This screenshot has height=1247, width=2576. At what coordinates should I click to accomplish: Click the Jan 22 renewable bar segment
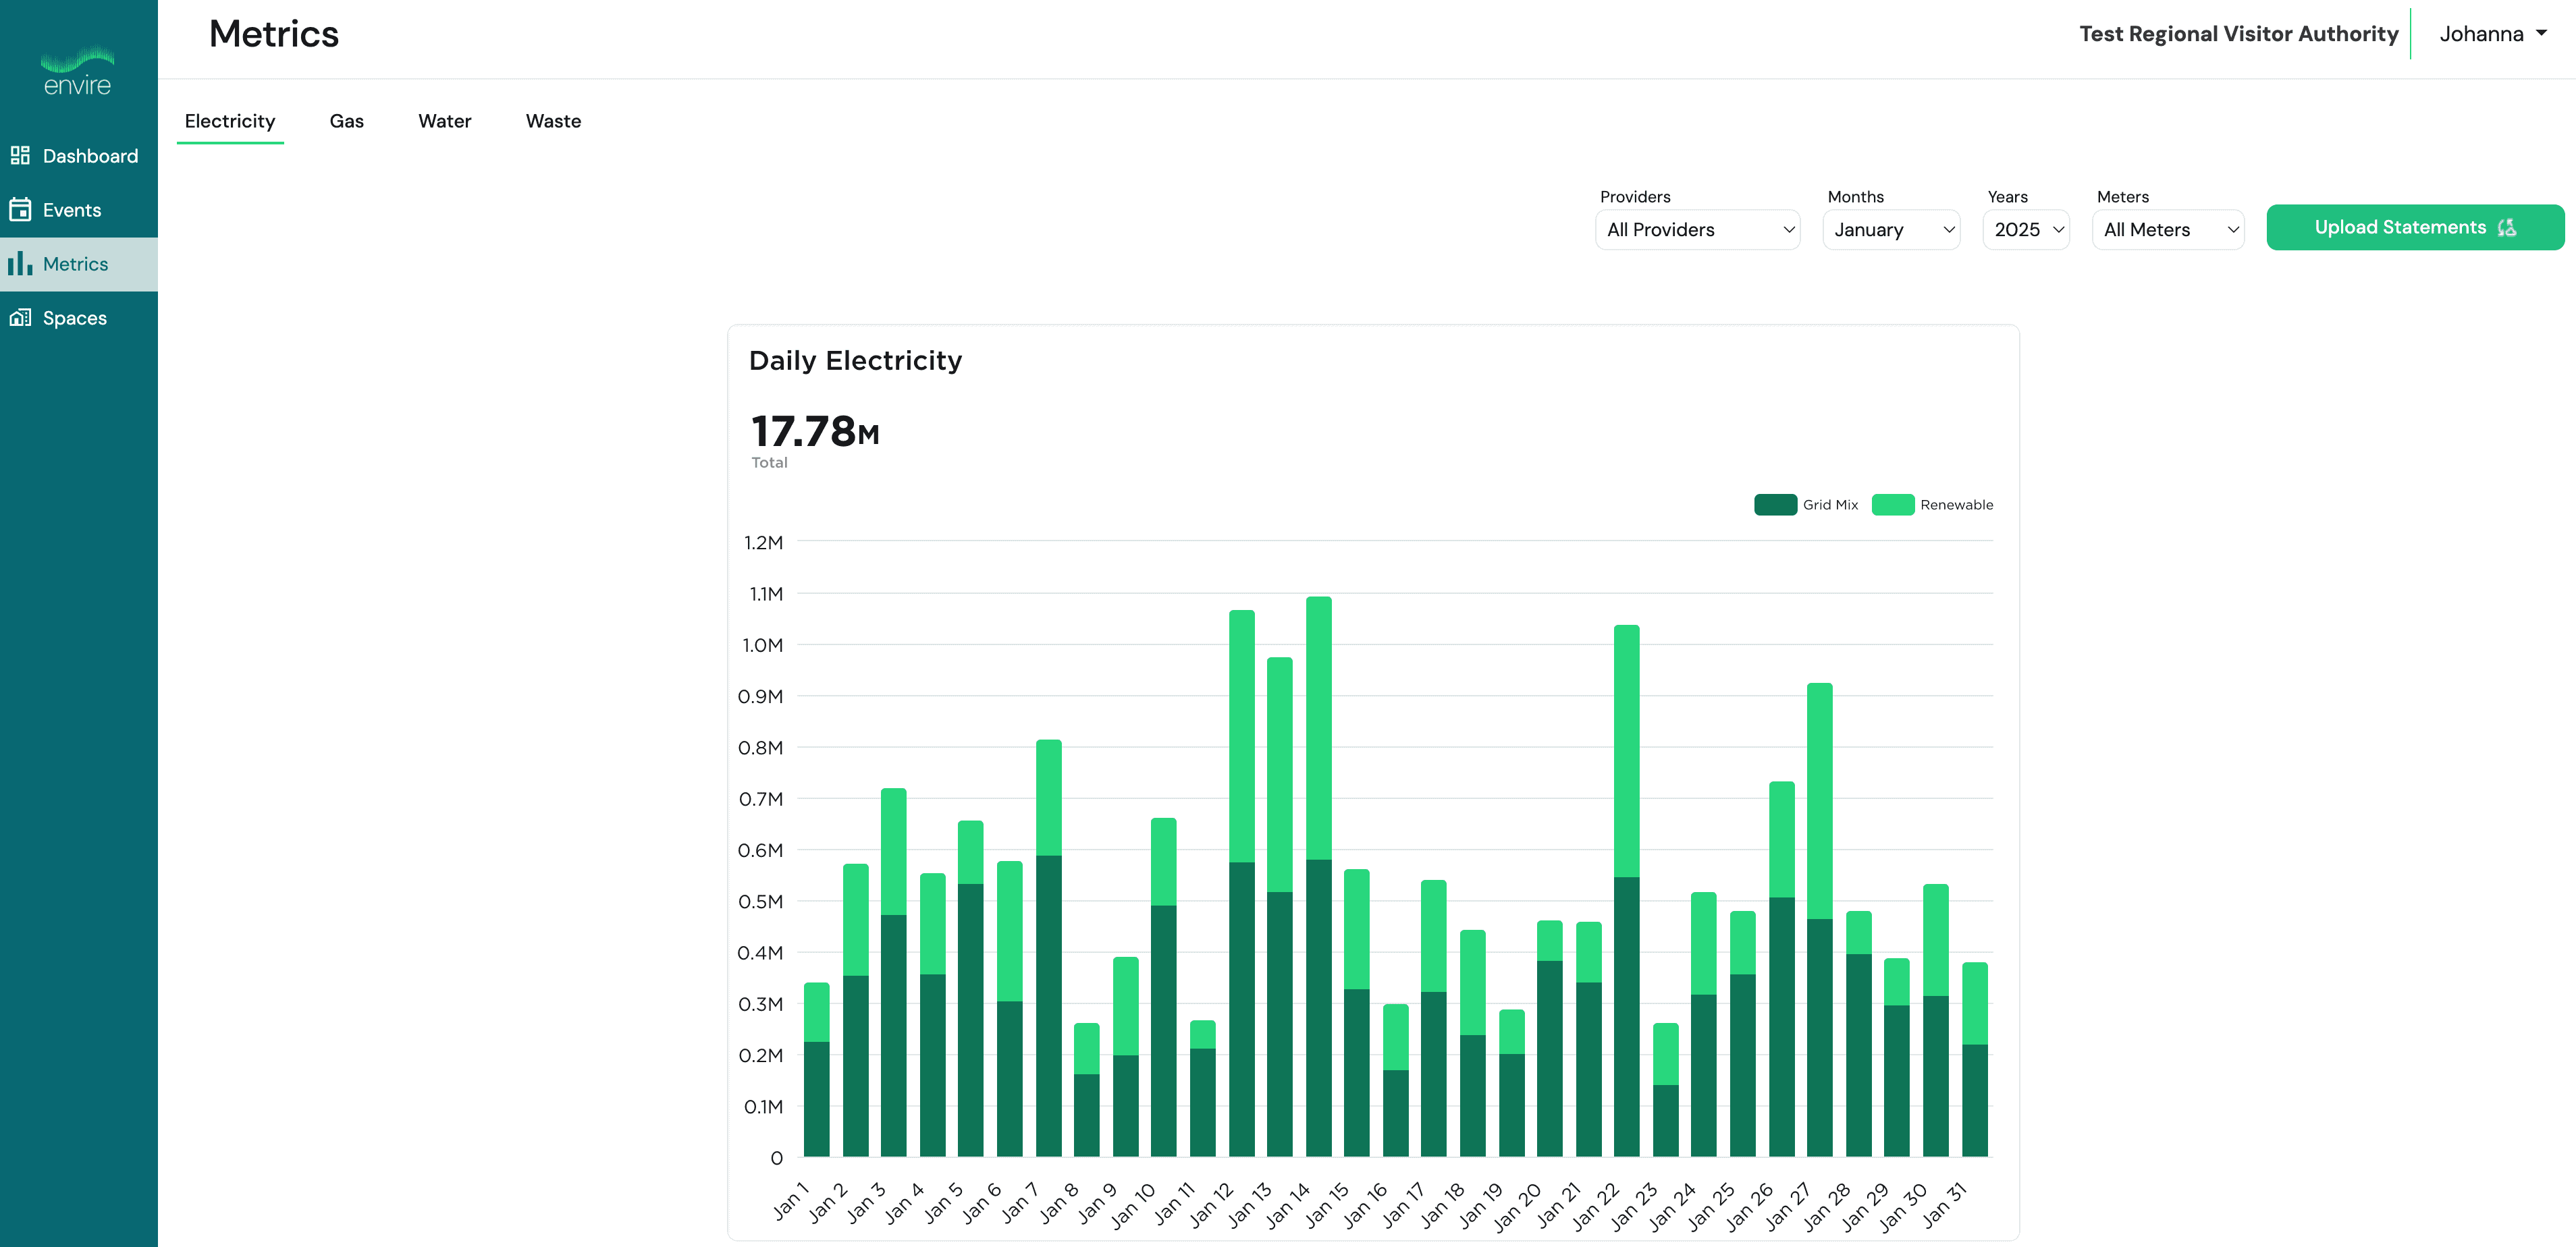click(1627, 751)
